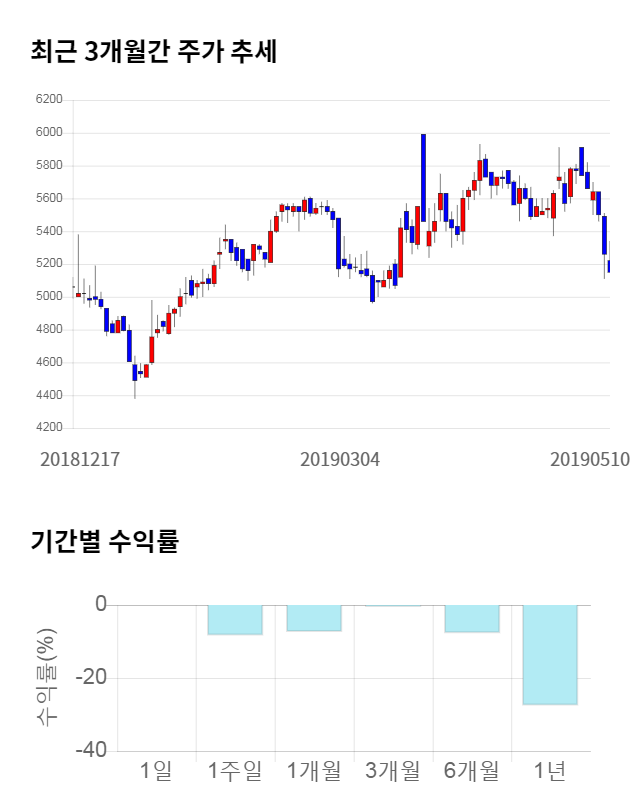Screen dimensions: 640x810
Task: Click the 20181217 date label
Action: (80, 460)
